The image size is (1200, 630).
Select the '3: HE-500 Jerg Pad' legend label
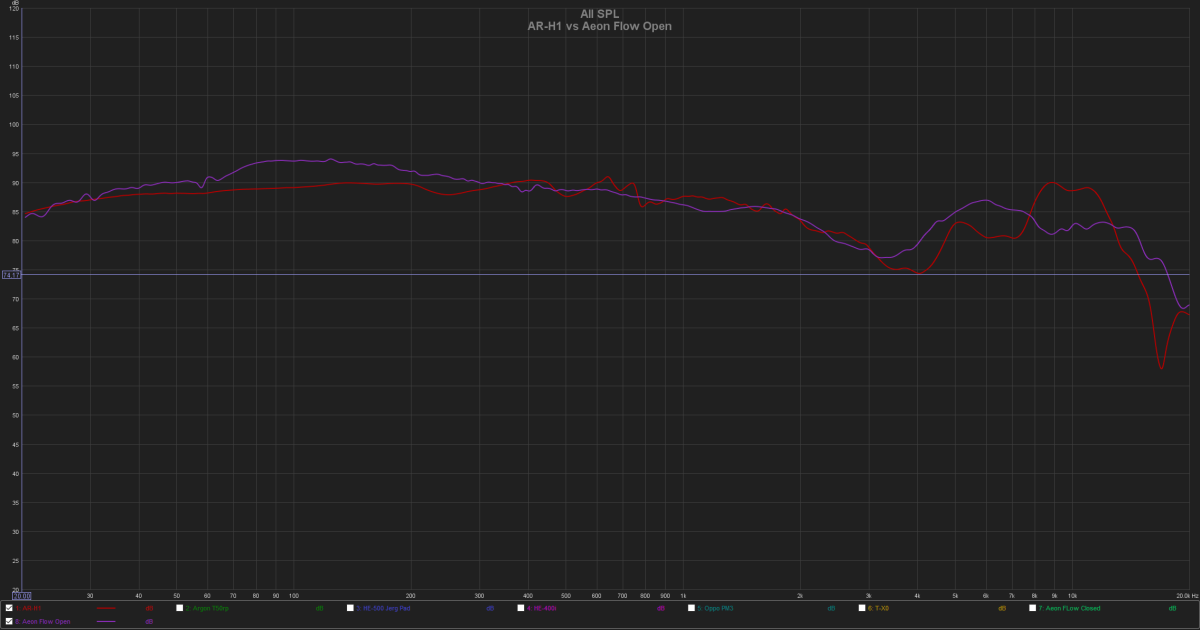(384, 608)
